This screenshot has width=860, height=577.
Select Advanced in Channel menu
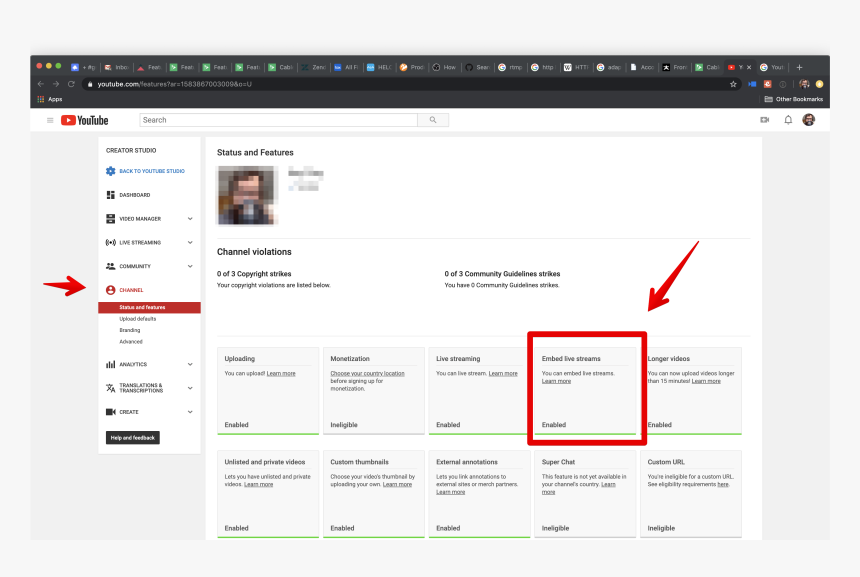click(131, 342)
